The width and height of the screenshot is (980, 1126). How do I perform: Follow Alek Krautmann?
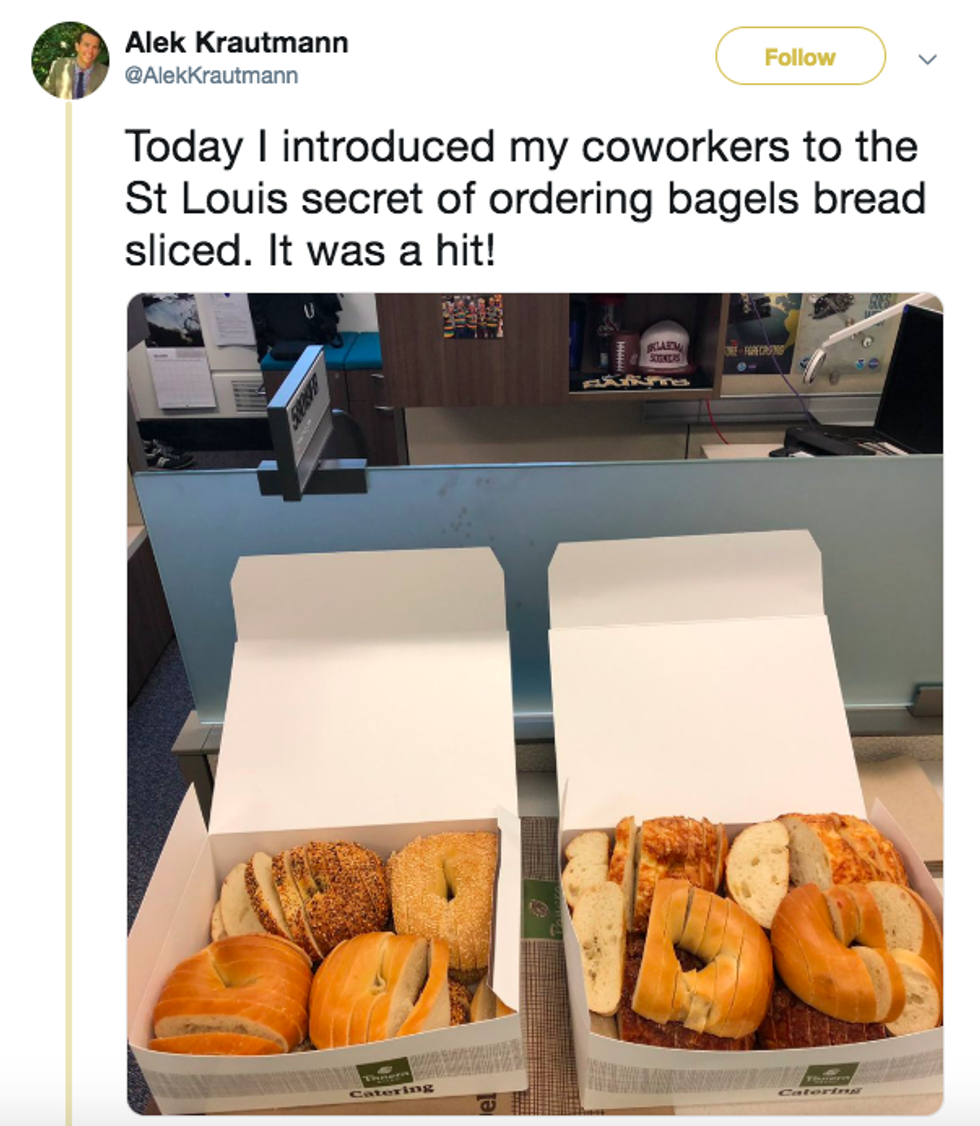[800, 57]
